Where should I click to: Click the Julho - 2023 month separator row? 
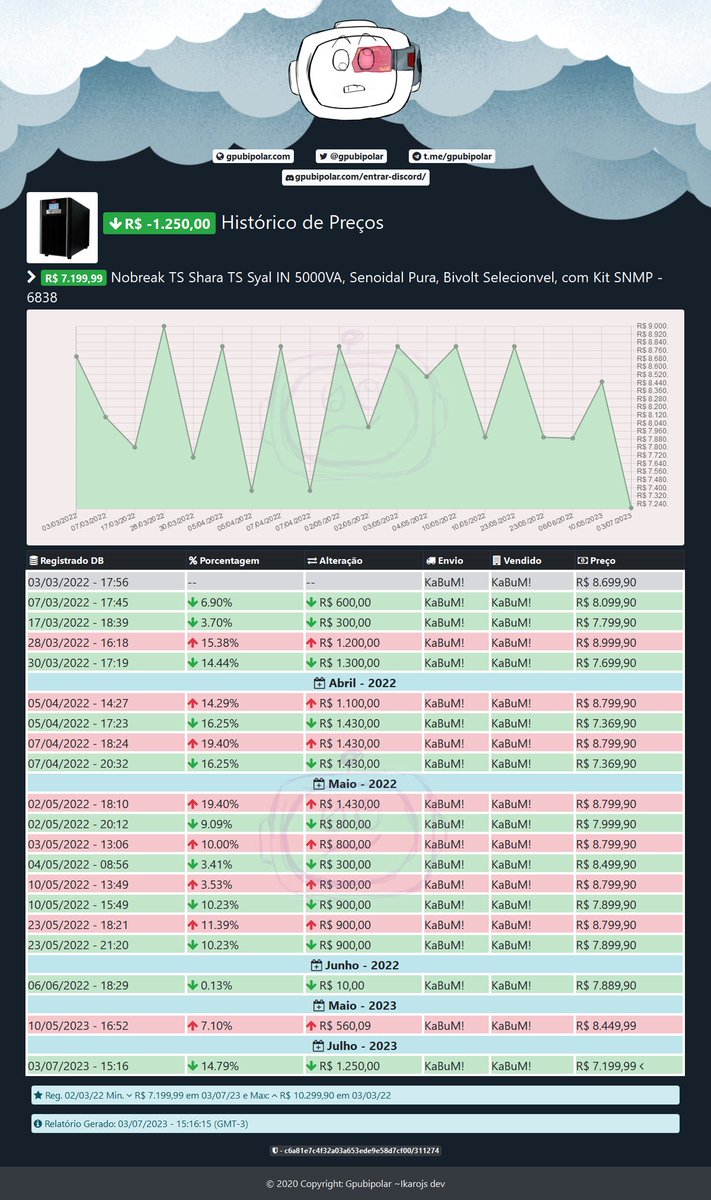click(355, 1045)
